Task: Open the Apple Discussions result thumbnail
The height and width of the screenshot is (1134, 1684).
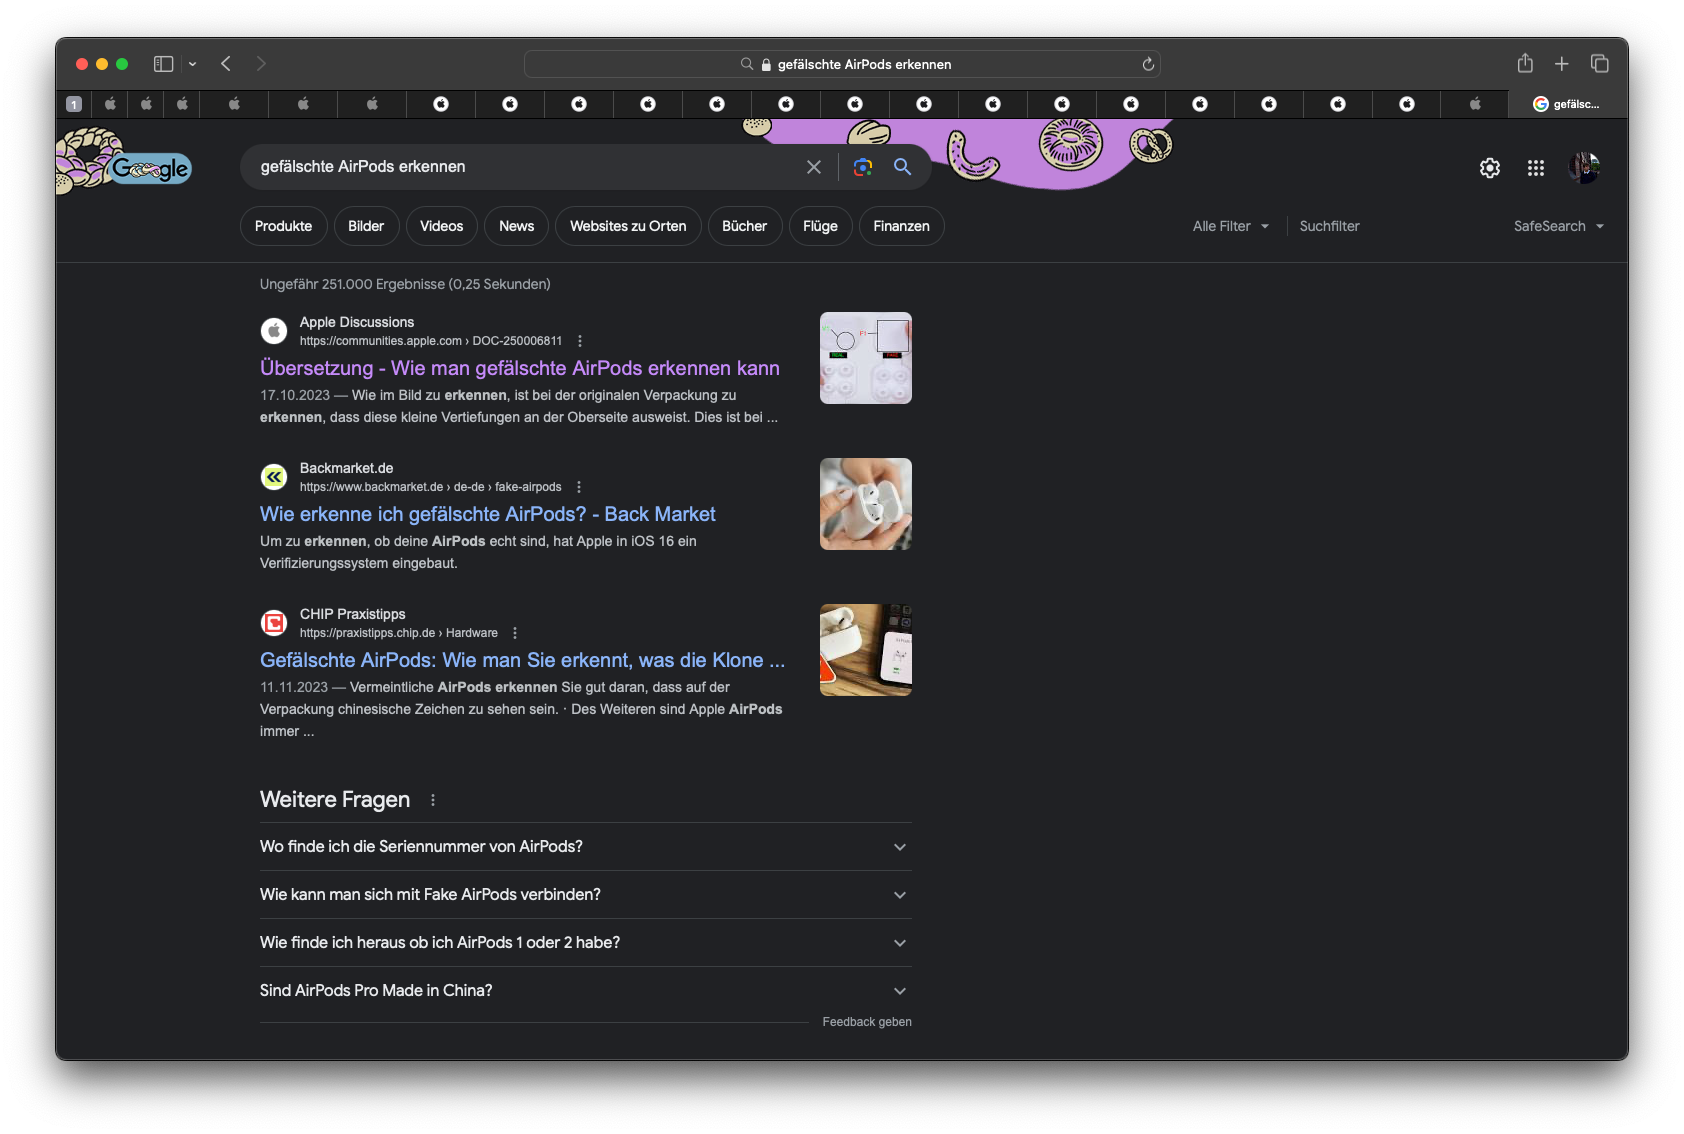Action: [866, 358]
